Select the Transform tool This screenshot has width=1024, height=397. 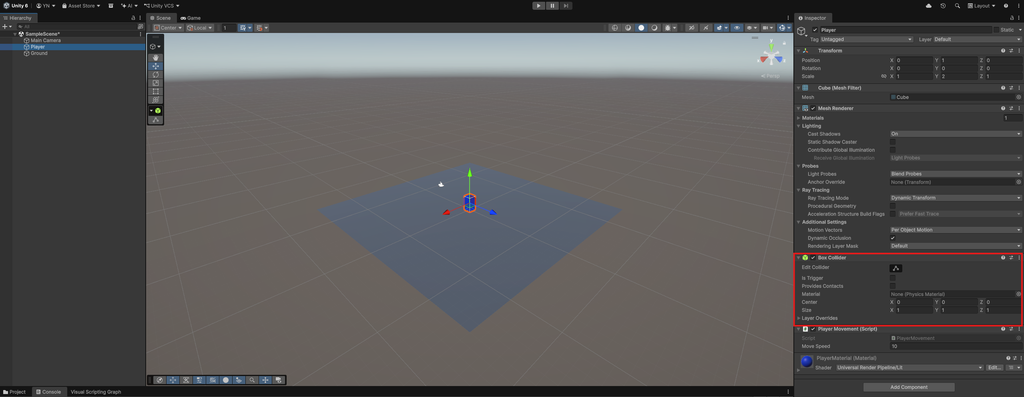pyautogui.click(x=155, y=101)
